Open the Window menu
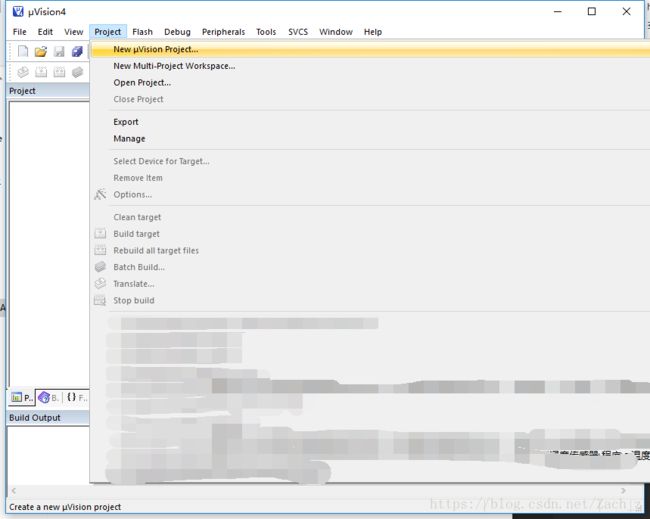Screen dimensions: 650x519 click(x=336, y=32)
